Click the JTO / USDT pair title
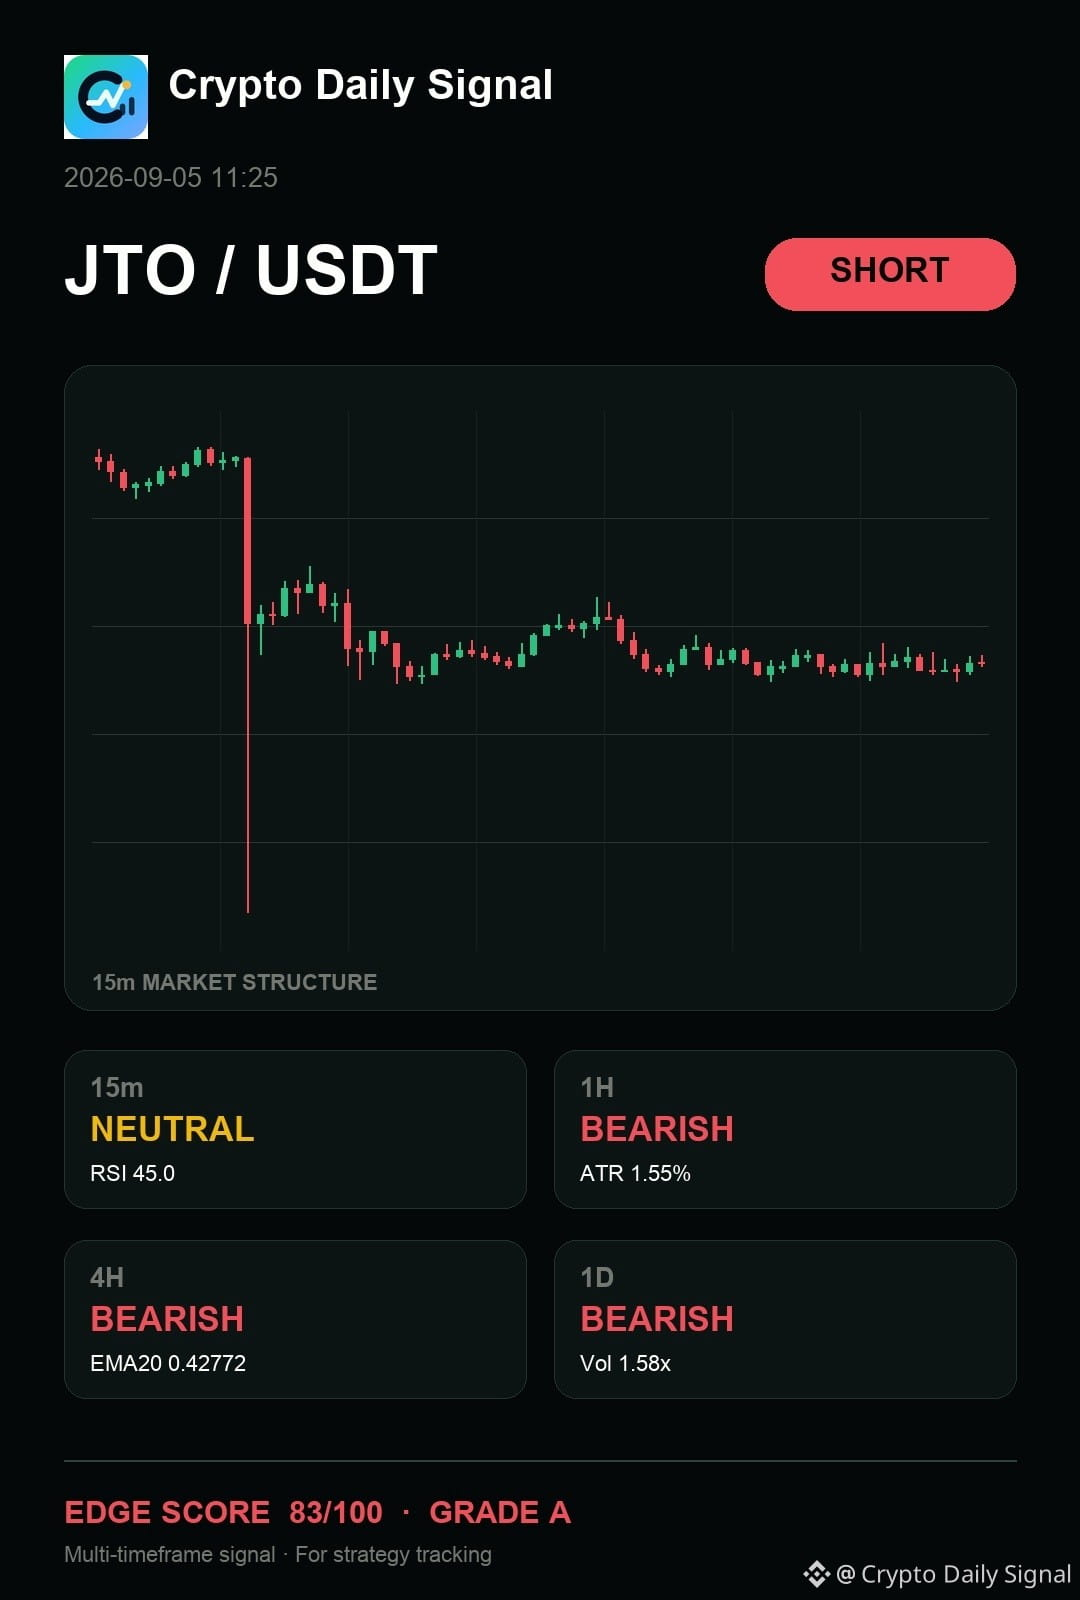The image size is (1080, 1600). [251, 270]
